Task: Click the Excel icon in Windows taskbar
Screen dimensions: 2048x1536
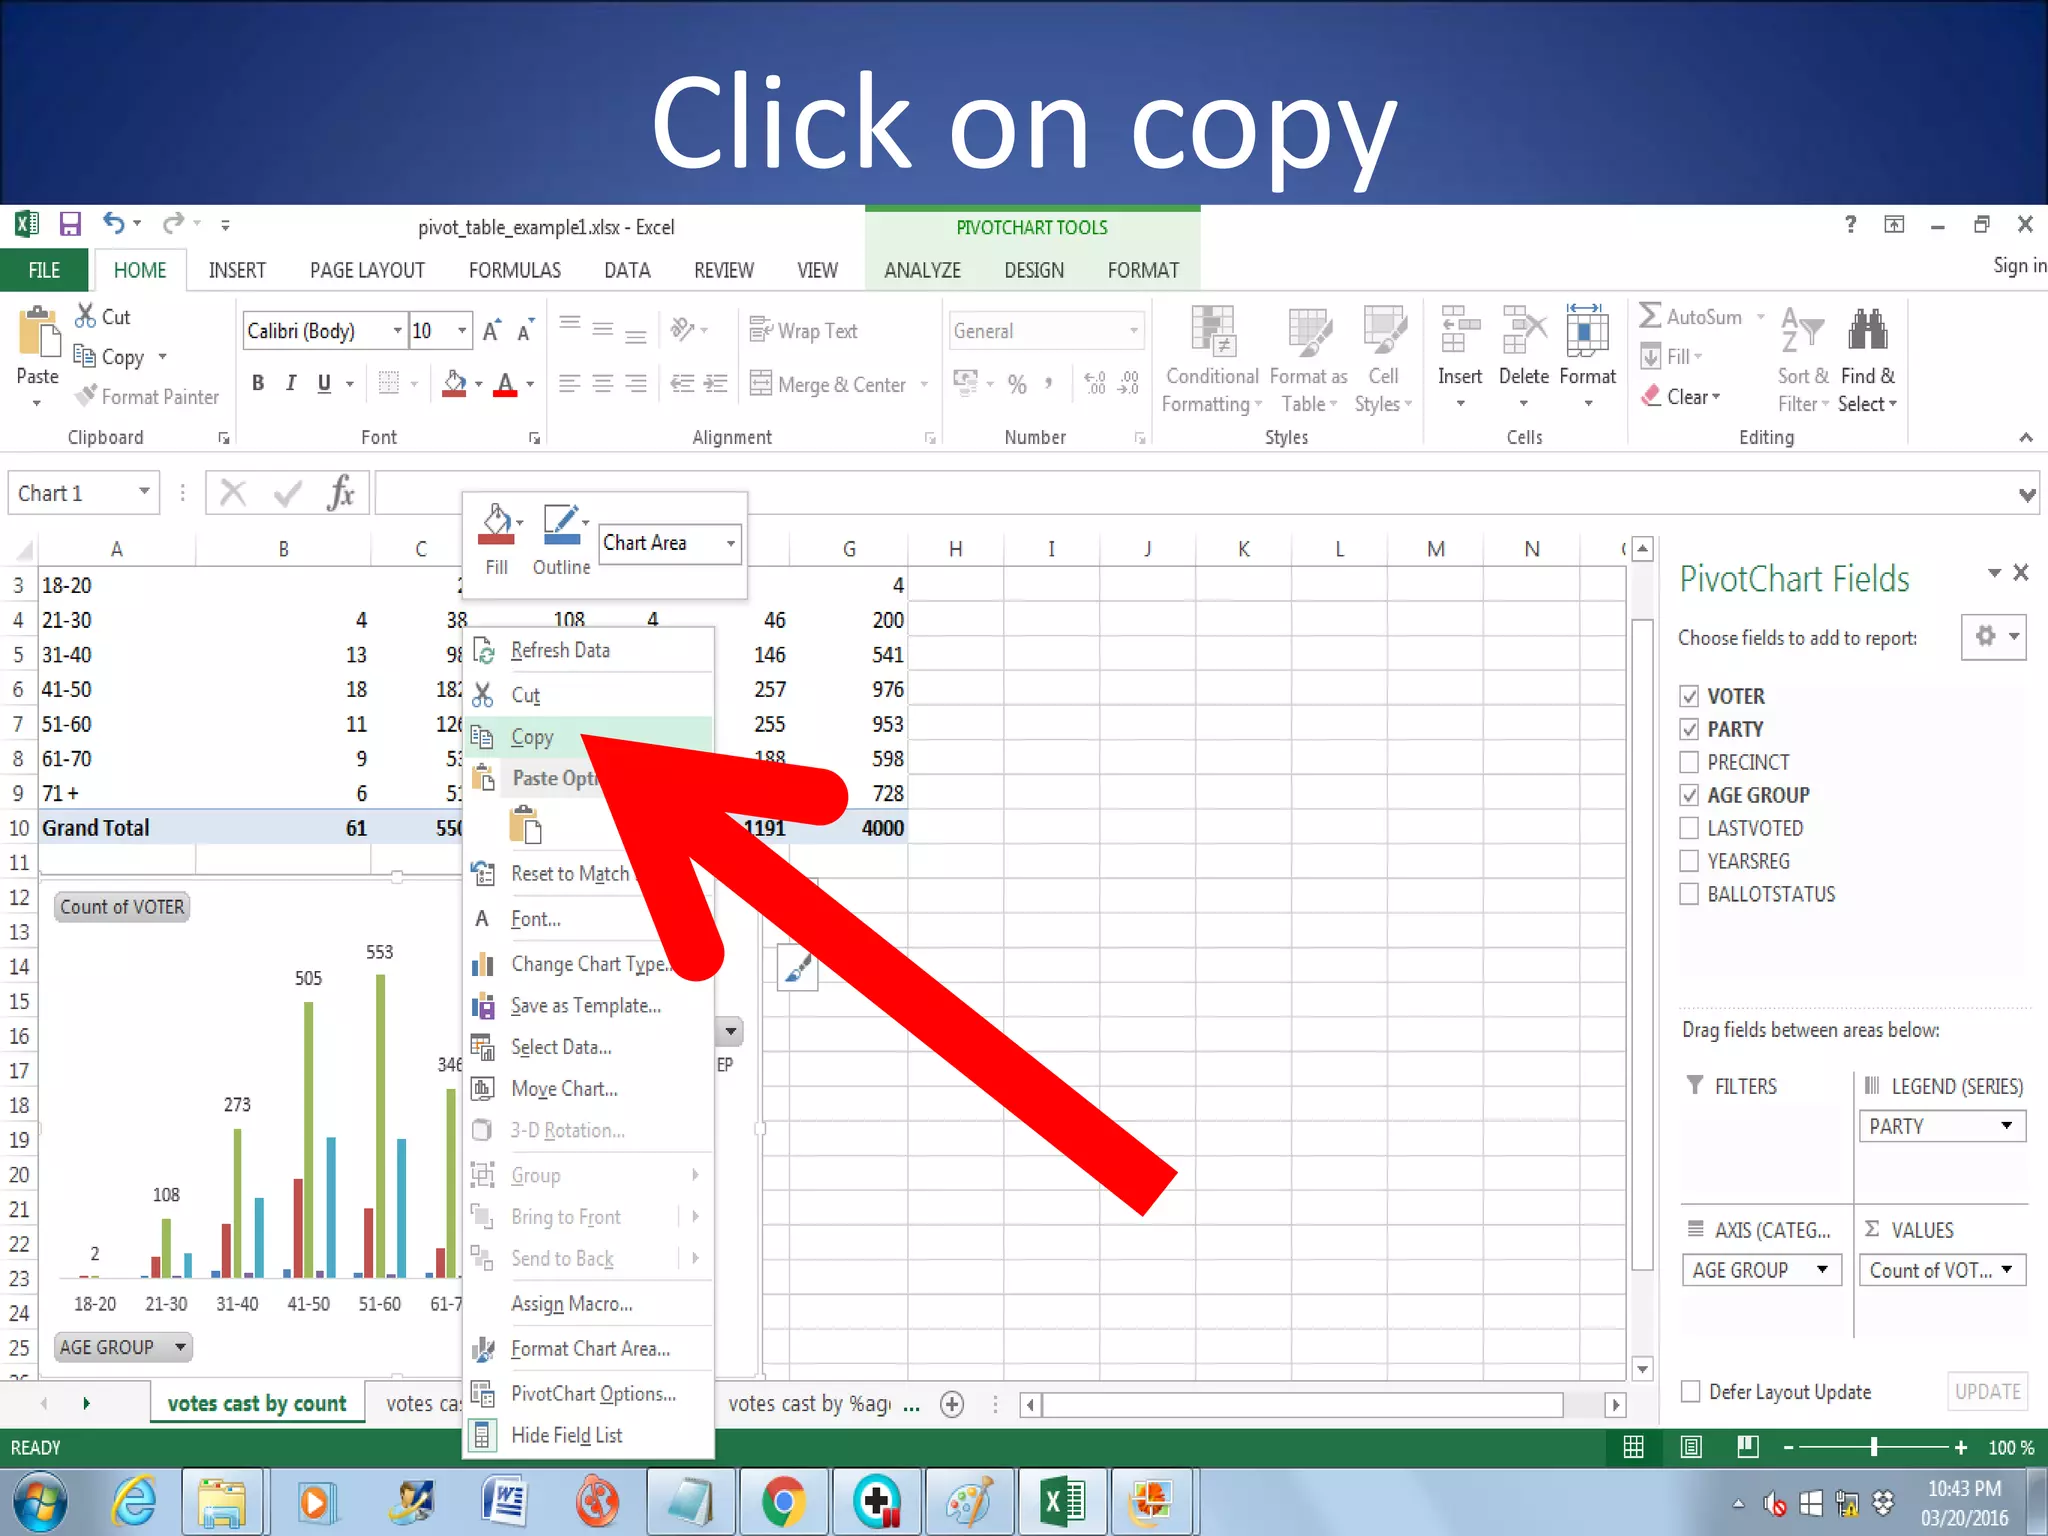Action: coord(1063,1502)
